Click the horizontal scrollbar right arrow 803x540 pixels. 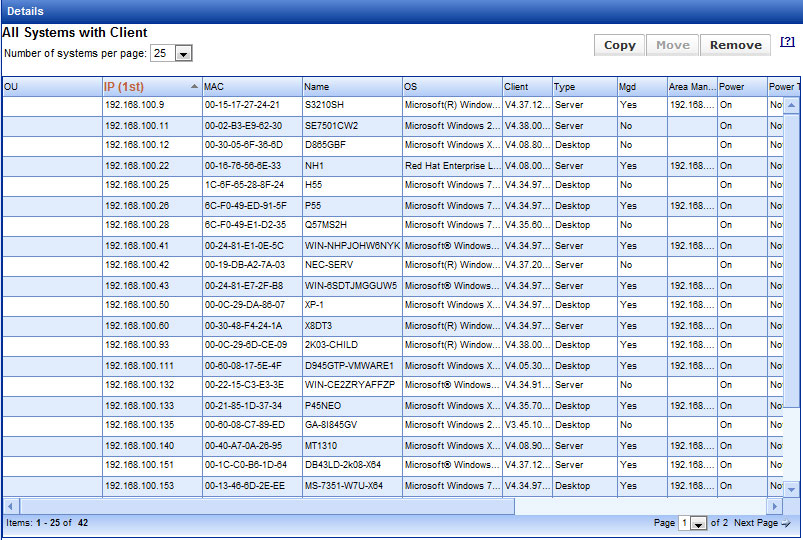click(x=774, y=507)
